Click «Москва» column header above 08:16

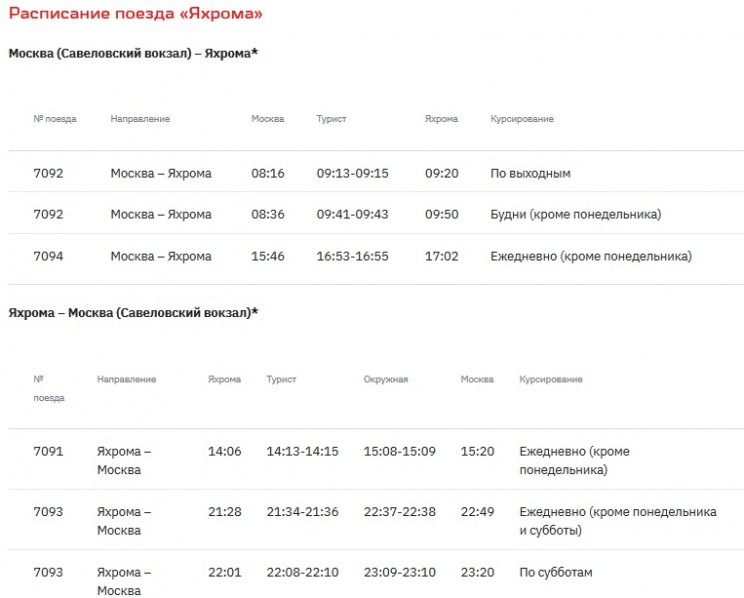pyautogui.click(x=268, y=119)
